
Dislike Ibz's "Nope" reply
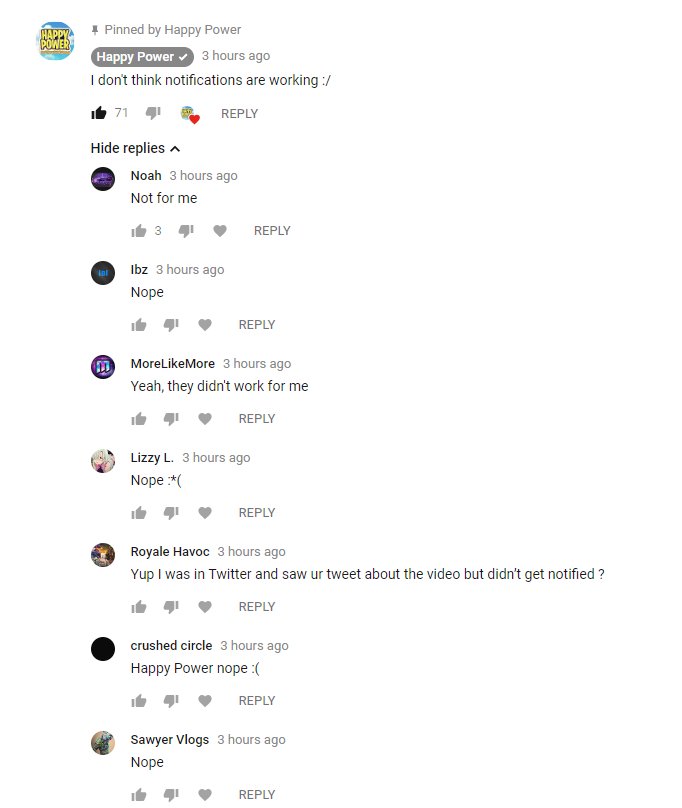click(171, 325)
